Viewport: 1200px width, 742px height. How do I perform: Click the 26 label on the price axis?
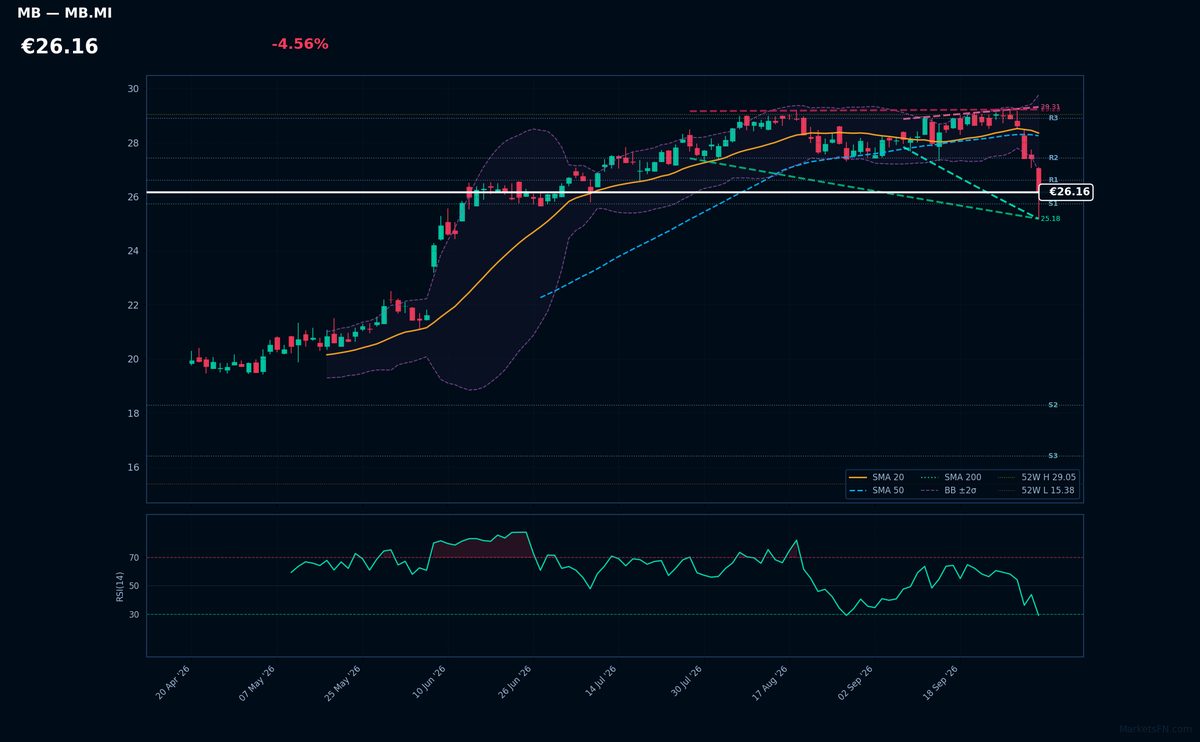[x=133, y=197]
